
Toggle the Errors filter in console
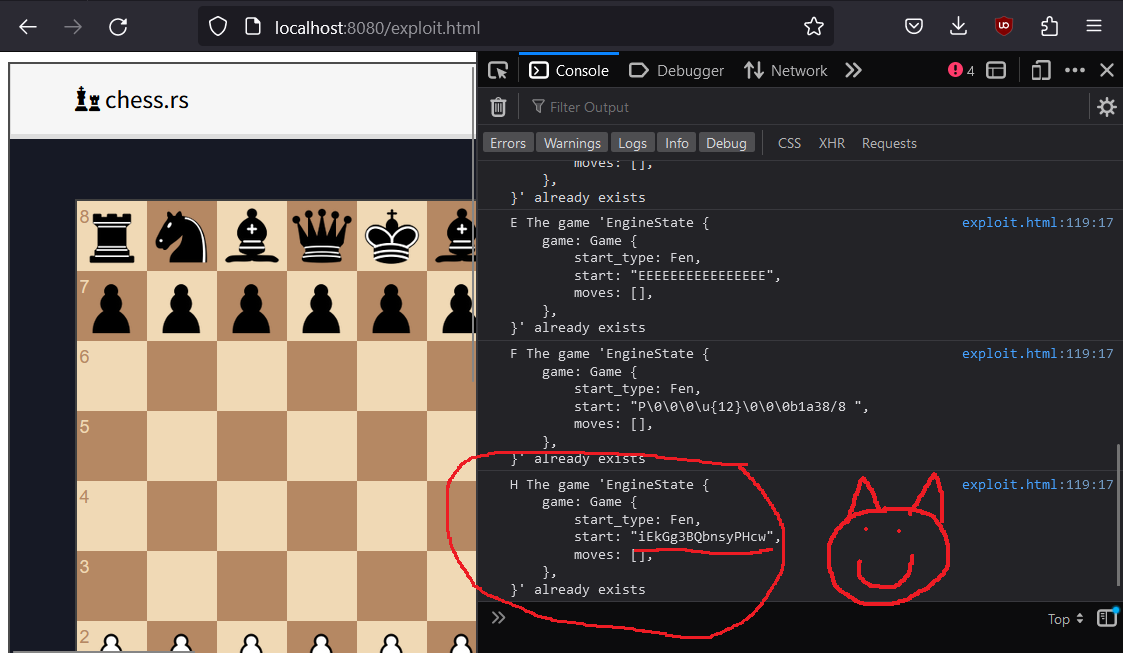508,143
